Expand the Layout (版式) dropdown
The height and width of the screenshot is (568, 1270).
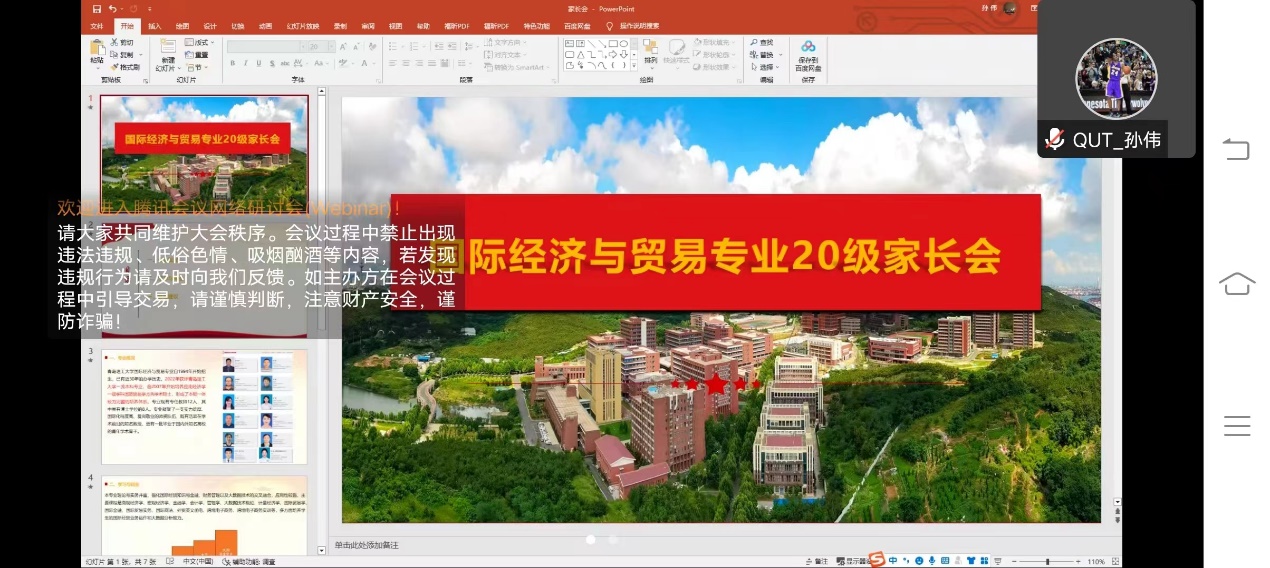tap(199, 43)
